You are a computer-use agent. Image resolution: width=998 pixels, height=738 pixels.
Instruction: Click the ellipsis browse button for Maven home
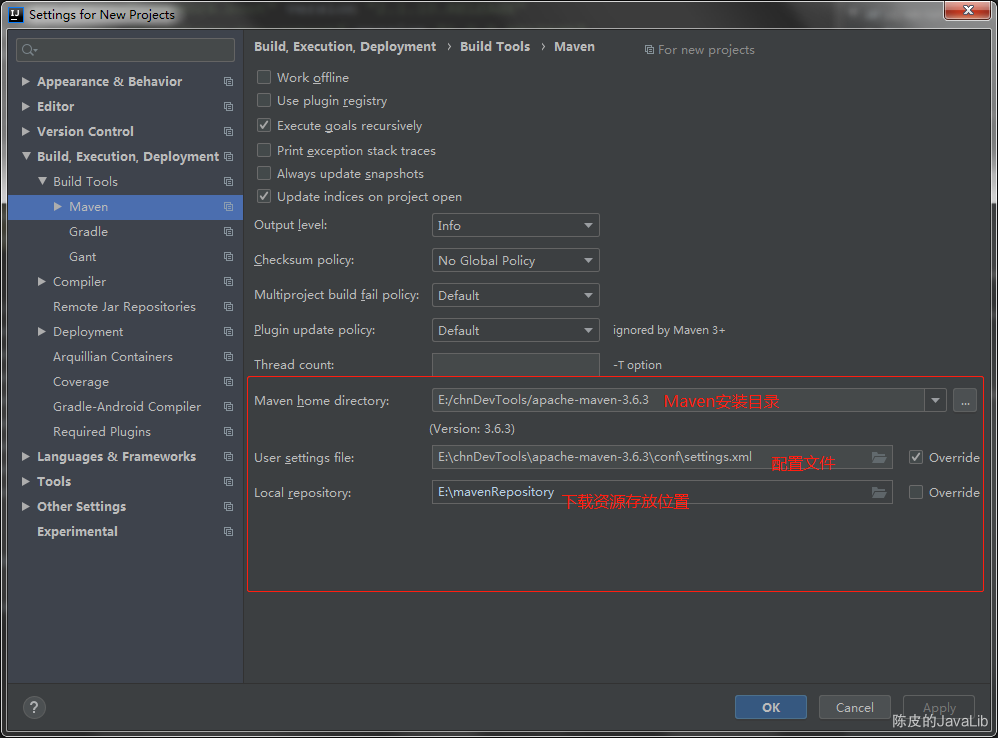coord(965,400)
